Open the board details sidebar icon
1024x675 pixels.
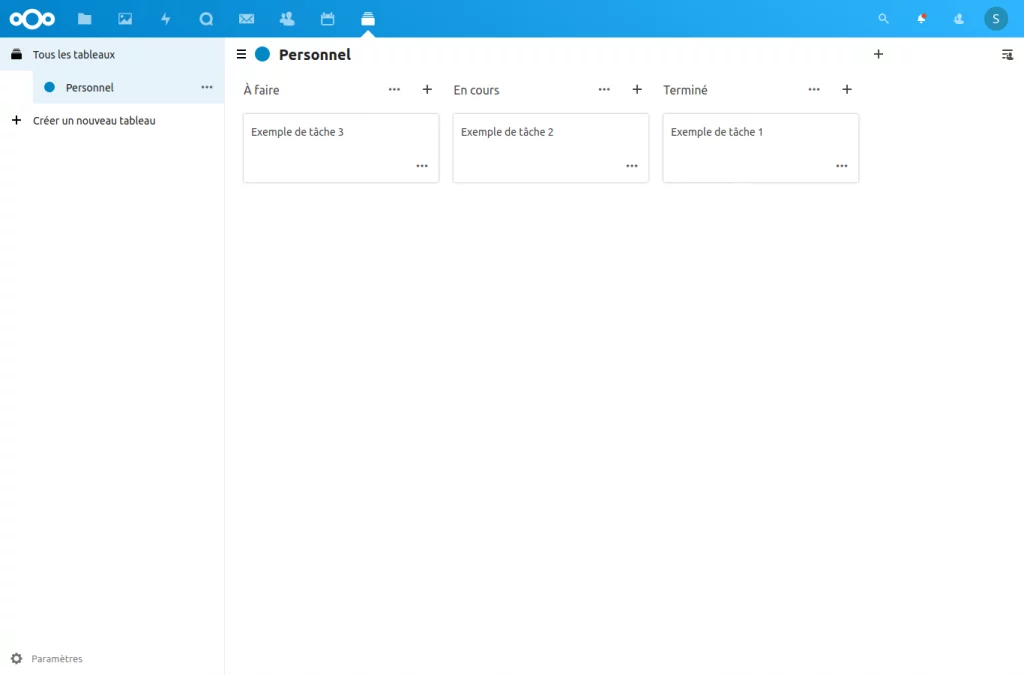(x=1007, y=55)
